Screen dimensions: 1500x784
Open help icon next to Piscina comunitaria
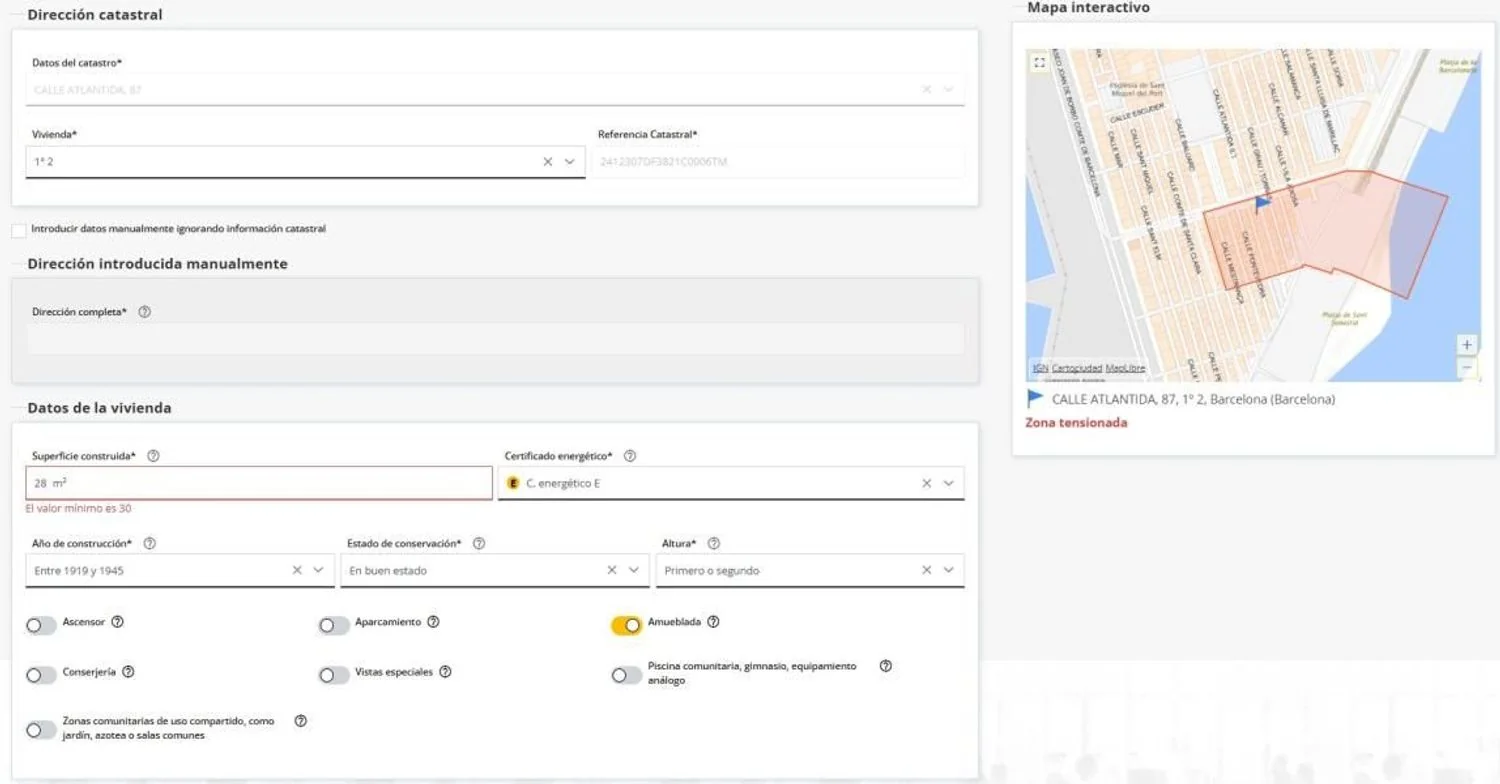point(885,666)
